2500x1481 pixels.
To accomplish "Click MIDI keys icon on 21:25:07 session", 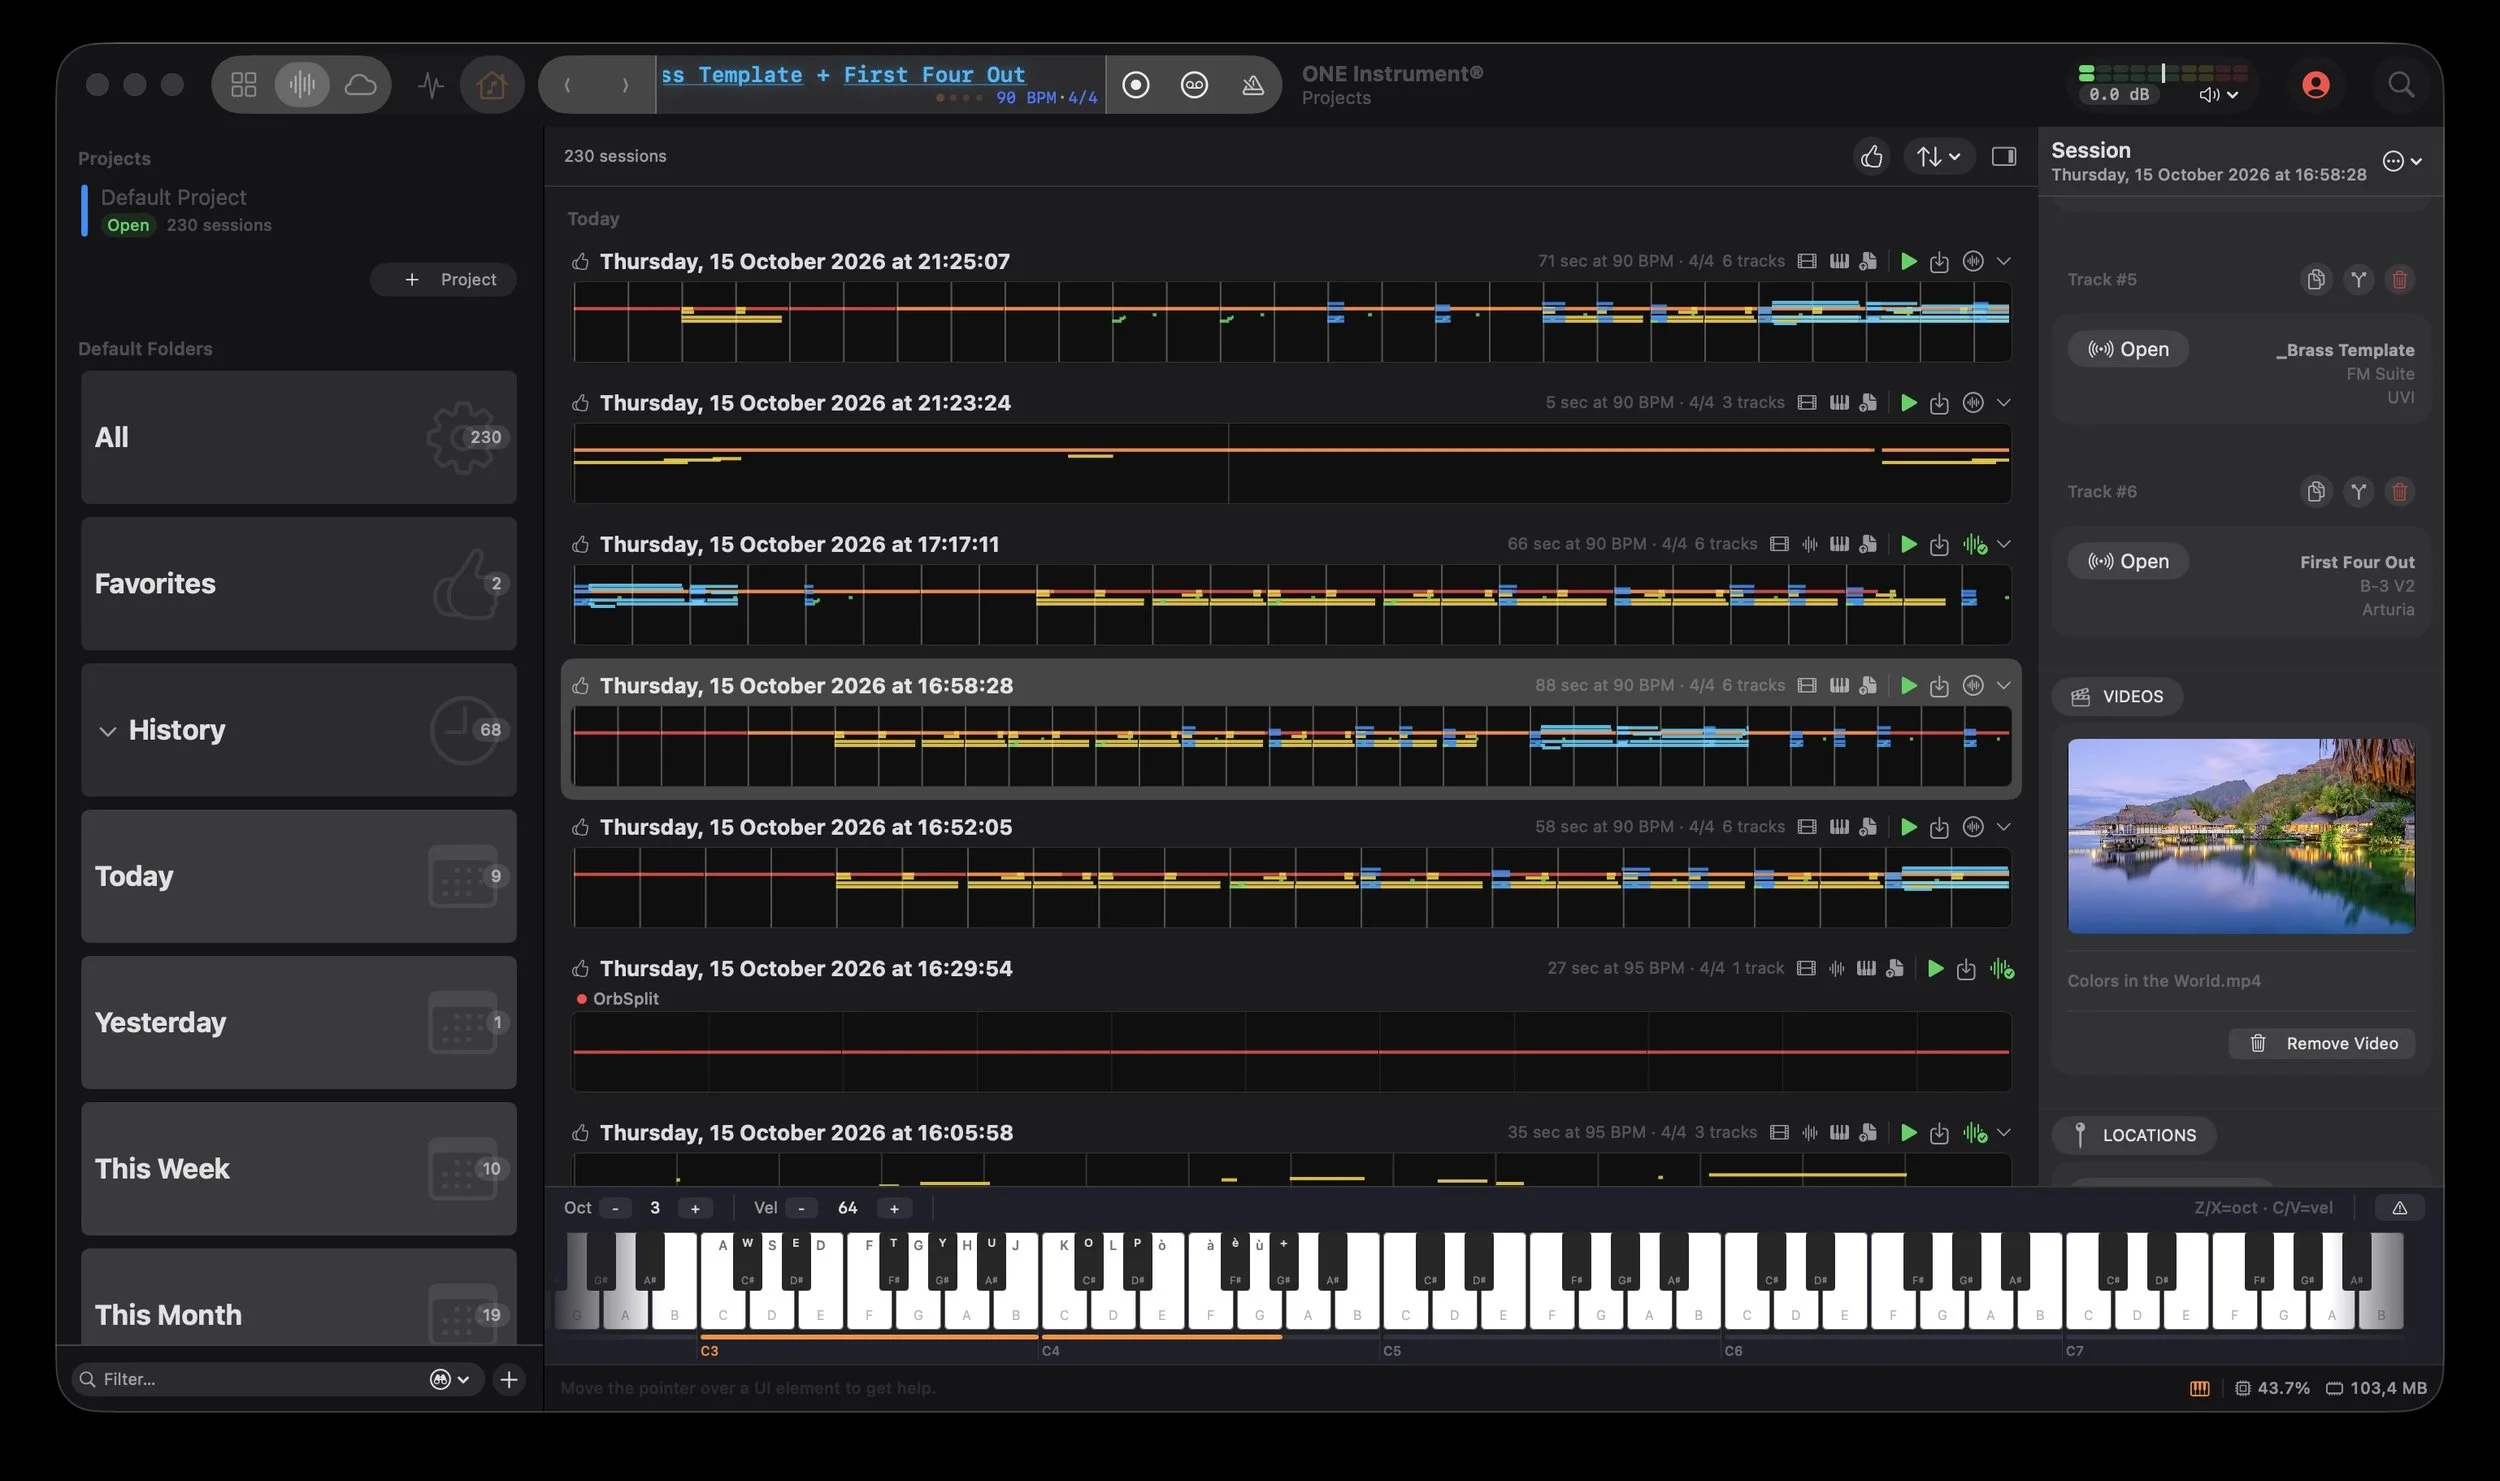I will tap(1838, 262).
